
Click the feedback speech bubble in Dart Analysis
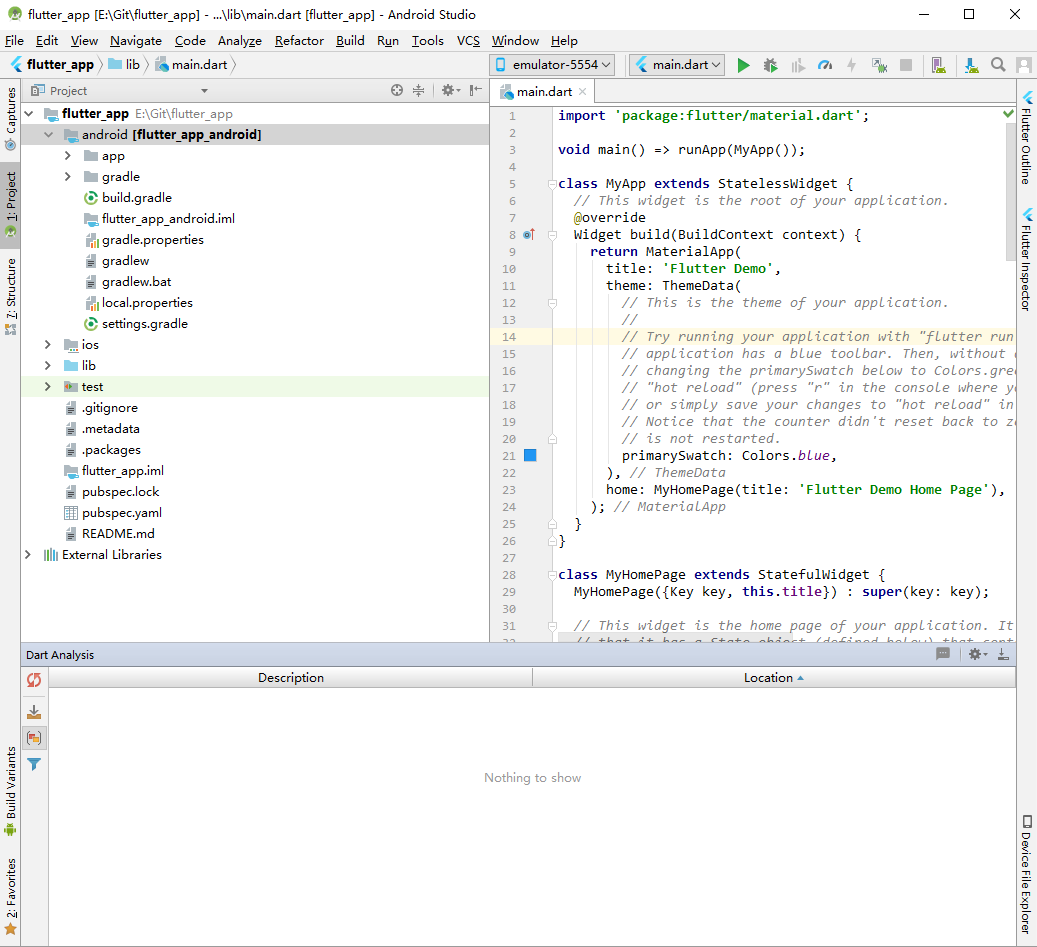pos(943,654)
